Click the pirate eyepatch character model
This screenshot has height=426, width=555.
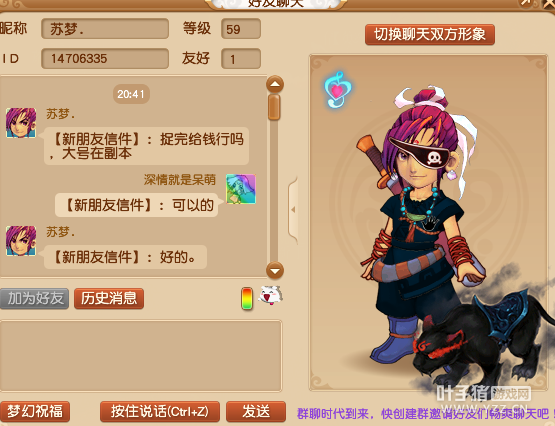pos(421,226)
